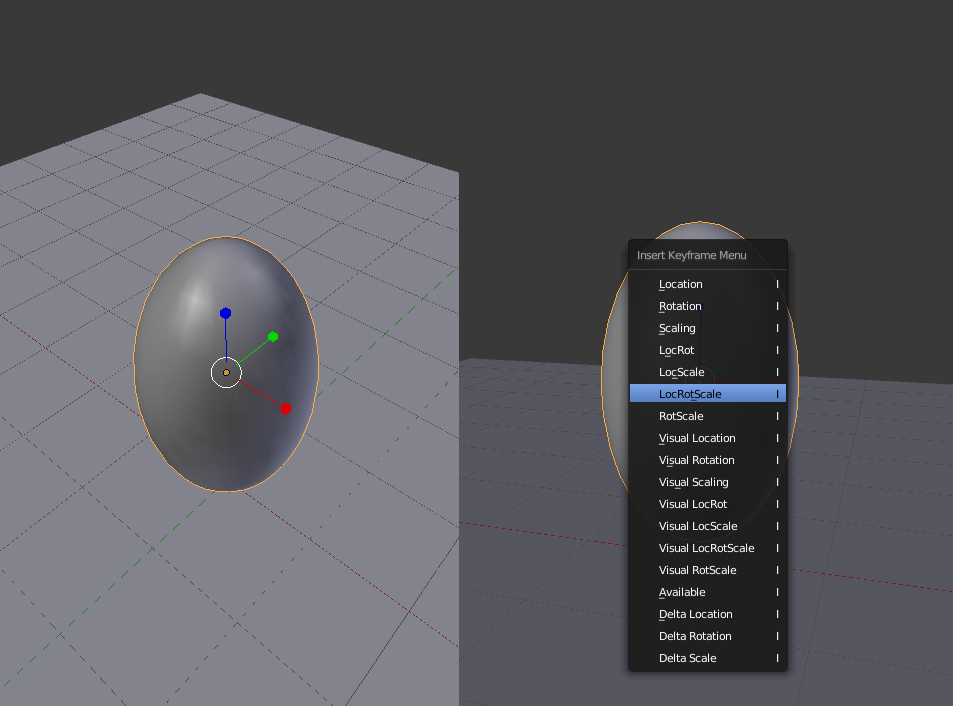Pick RotScale keying option
Image resolution: width=953 pixels, height=706 pixels.
tap(681, 416)
